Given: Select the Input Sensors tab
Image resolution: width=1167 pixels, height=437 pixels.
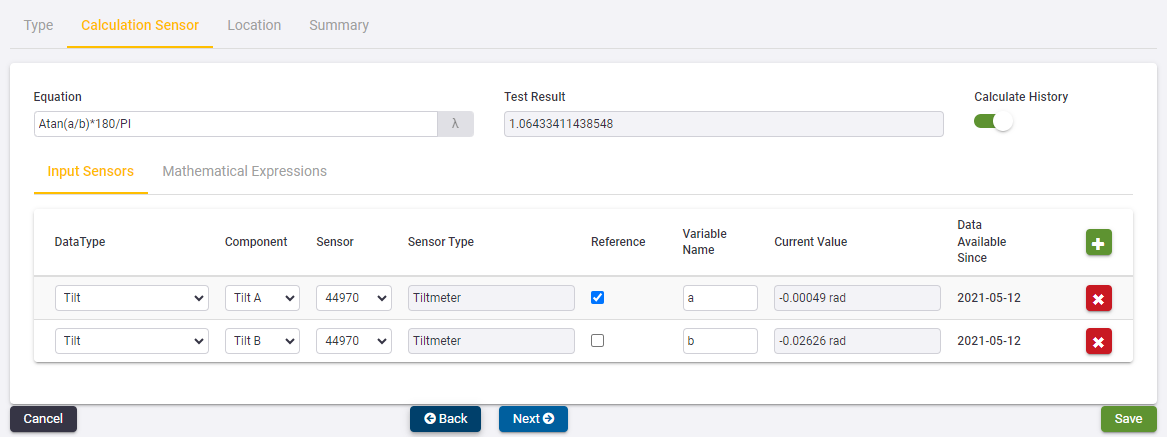Looking at the screenshot, I should click(x=91, y=171).
